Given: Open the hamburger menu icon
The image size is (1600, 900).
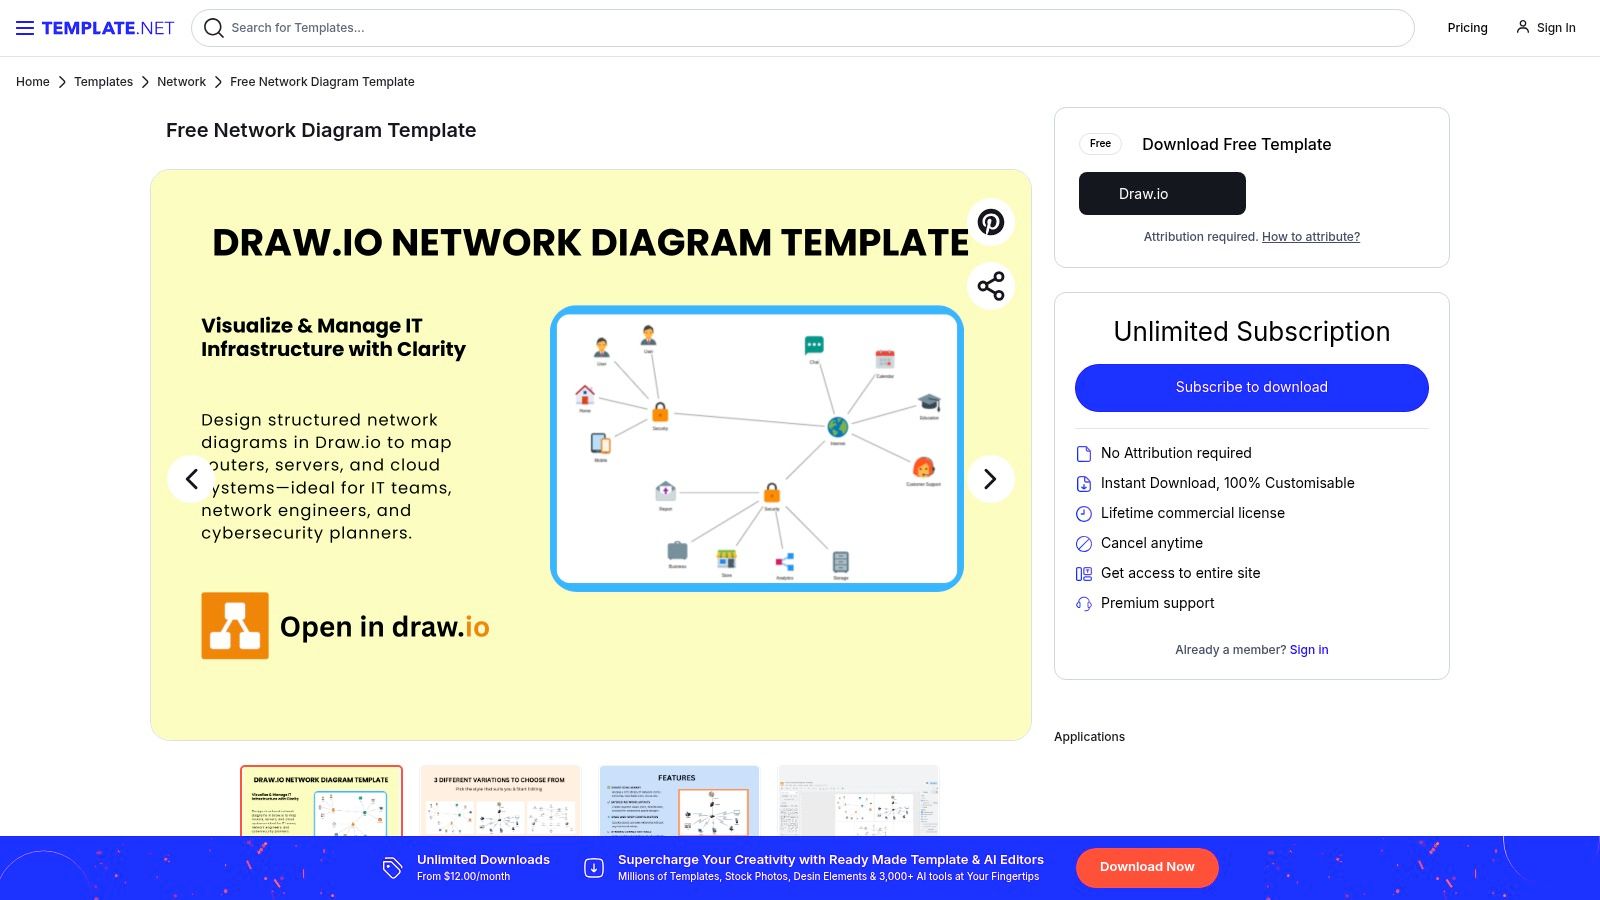Looking at the screenshot, I should tap(25, 28).
